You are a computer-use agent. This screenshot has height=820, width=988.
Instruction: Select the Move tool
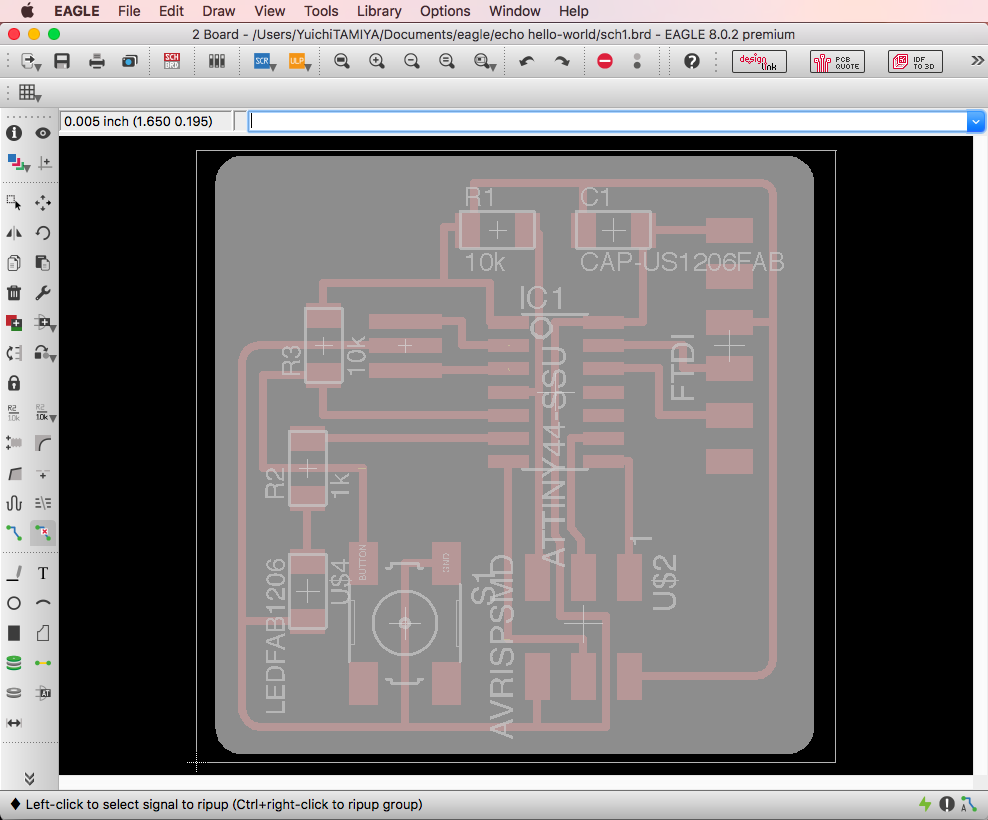coord(43,203)
